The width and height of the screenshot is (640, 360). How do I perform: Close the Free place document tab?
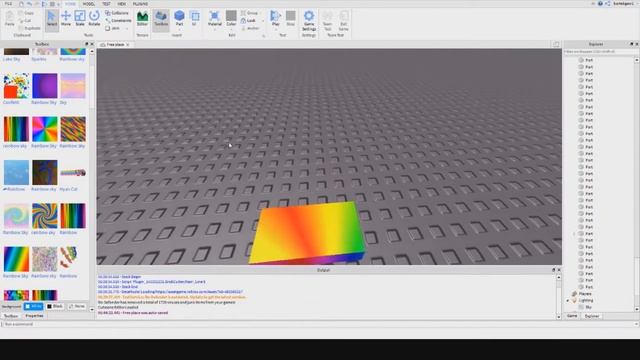[x=128, y=44]
